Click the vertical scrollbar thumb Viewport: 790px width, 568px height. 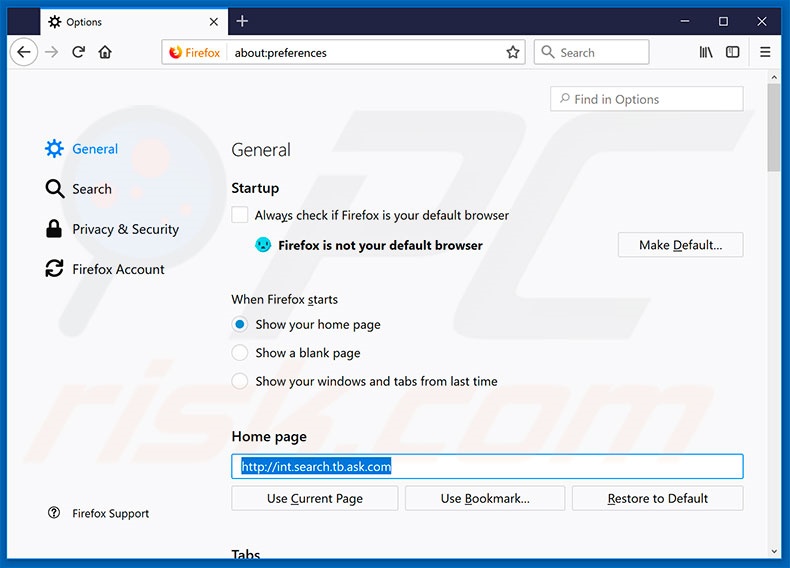[x=774, y=128]
